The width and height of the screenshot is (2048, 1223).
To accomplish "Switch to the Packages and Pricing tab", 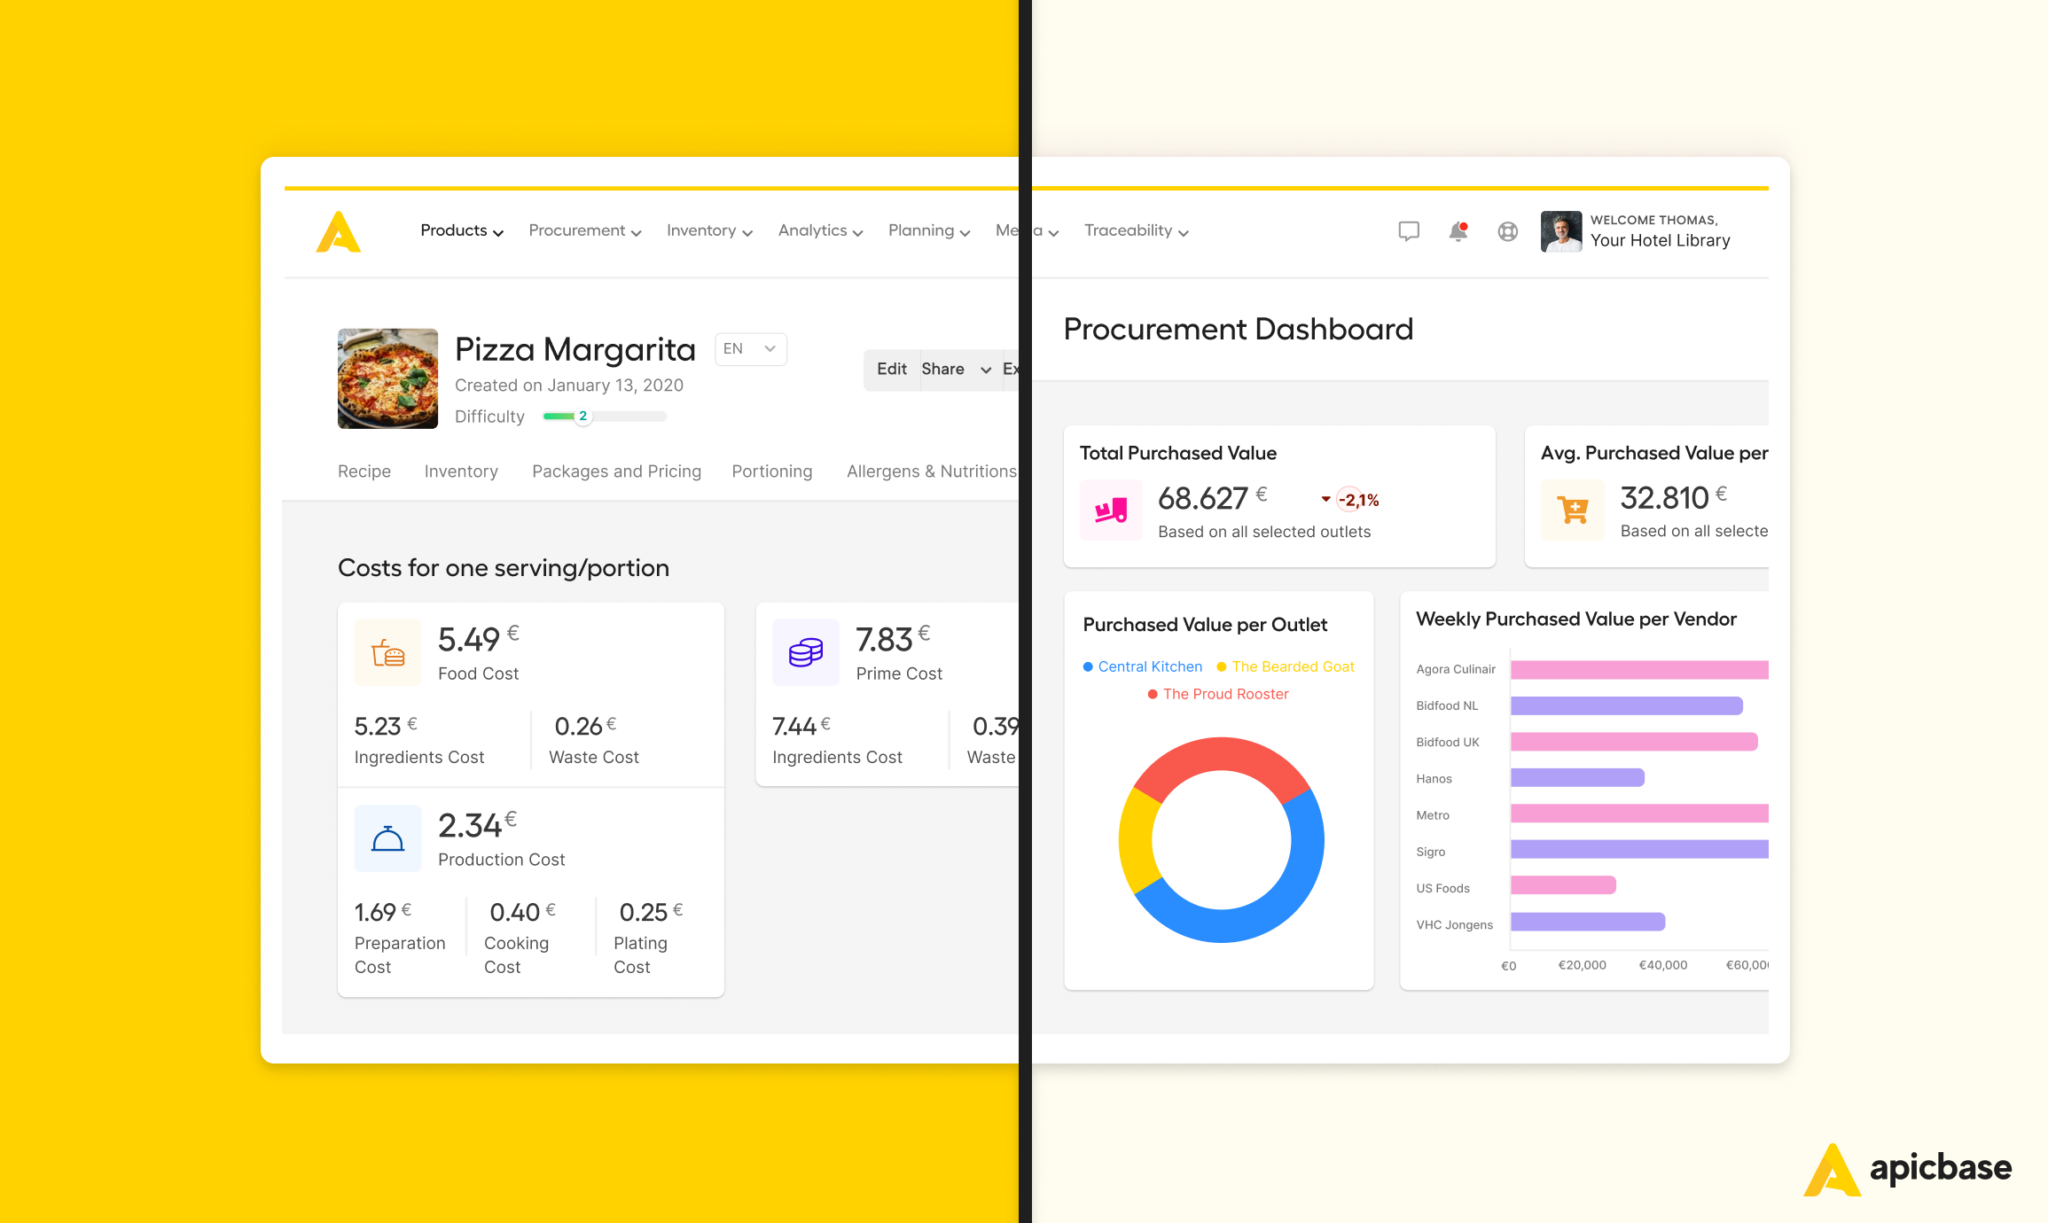I will (616, 470).
